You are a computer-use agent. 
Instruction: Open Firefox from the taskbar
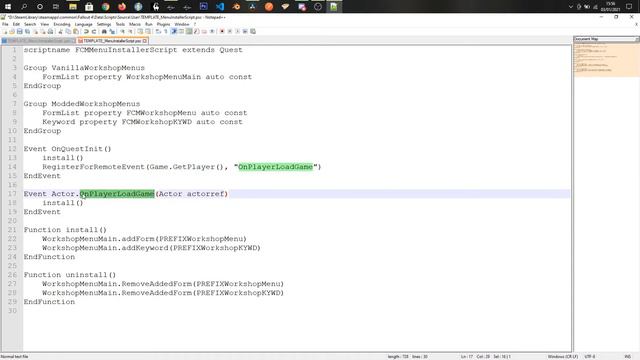coord(122,7)
